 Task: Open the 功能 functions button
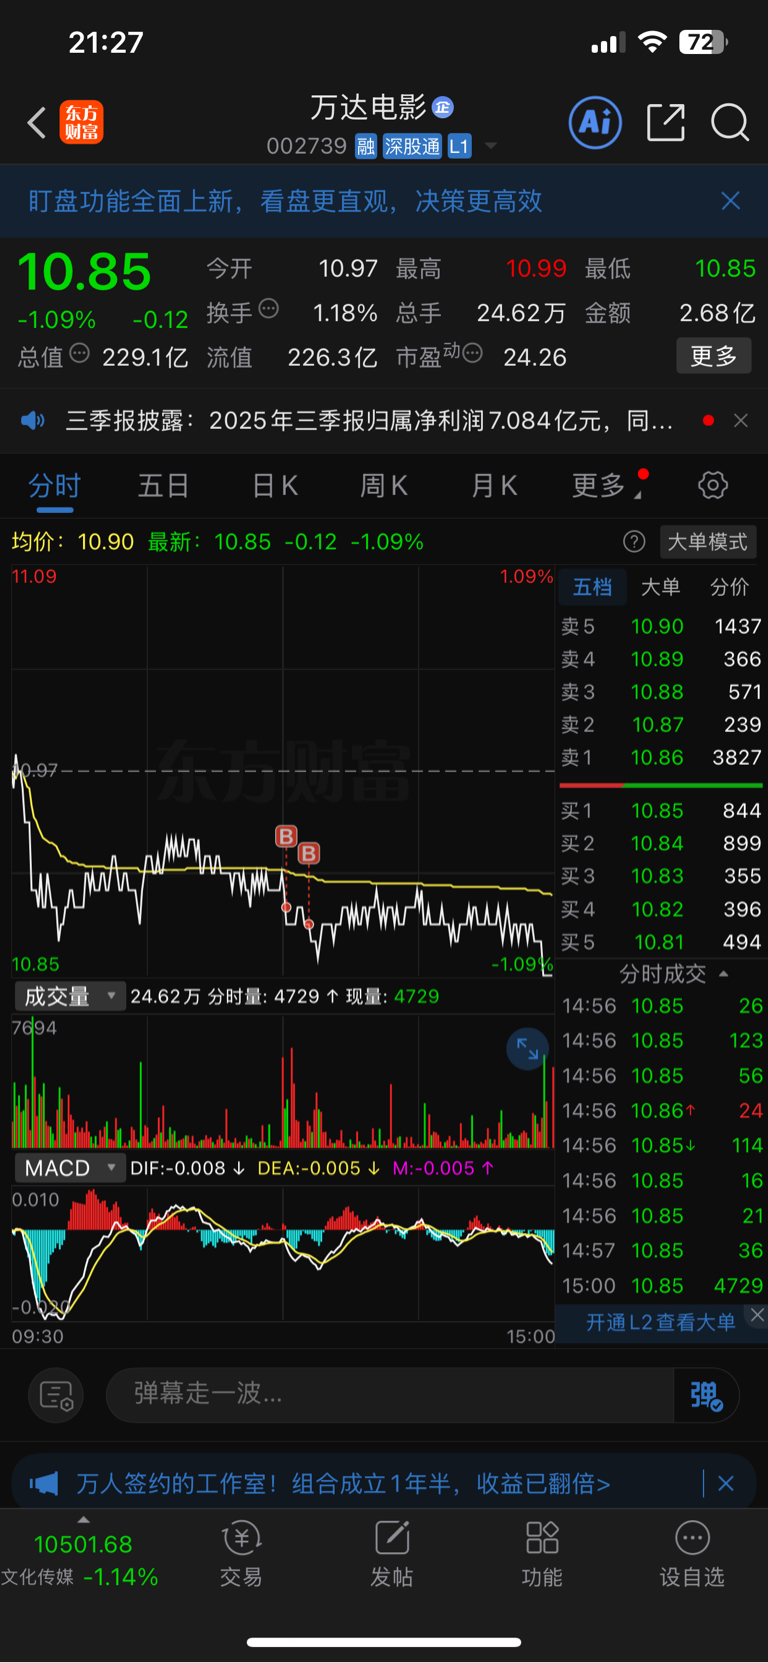[542, 1555]
